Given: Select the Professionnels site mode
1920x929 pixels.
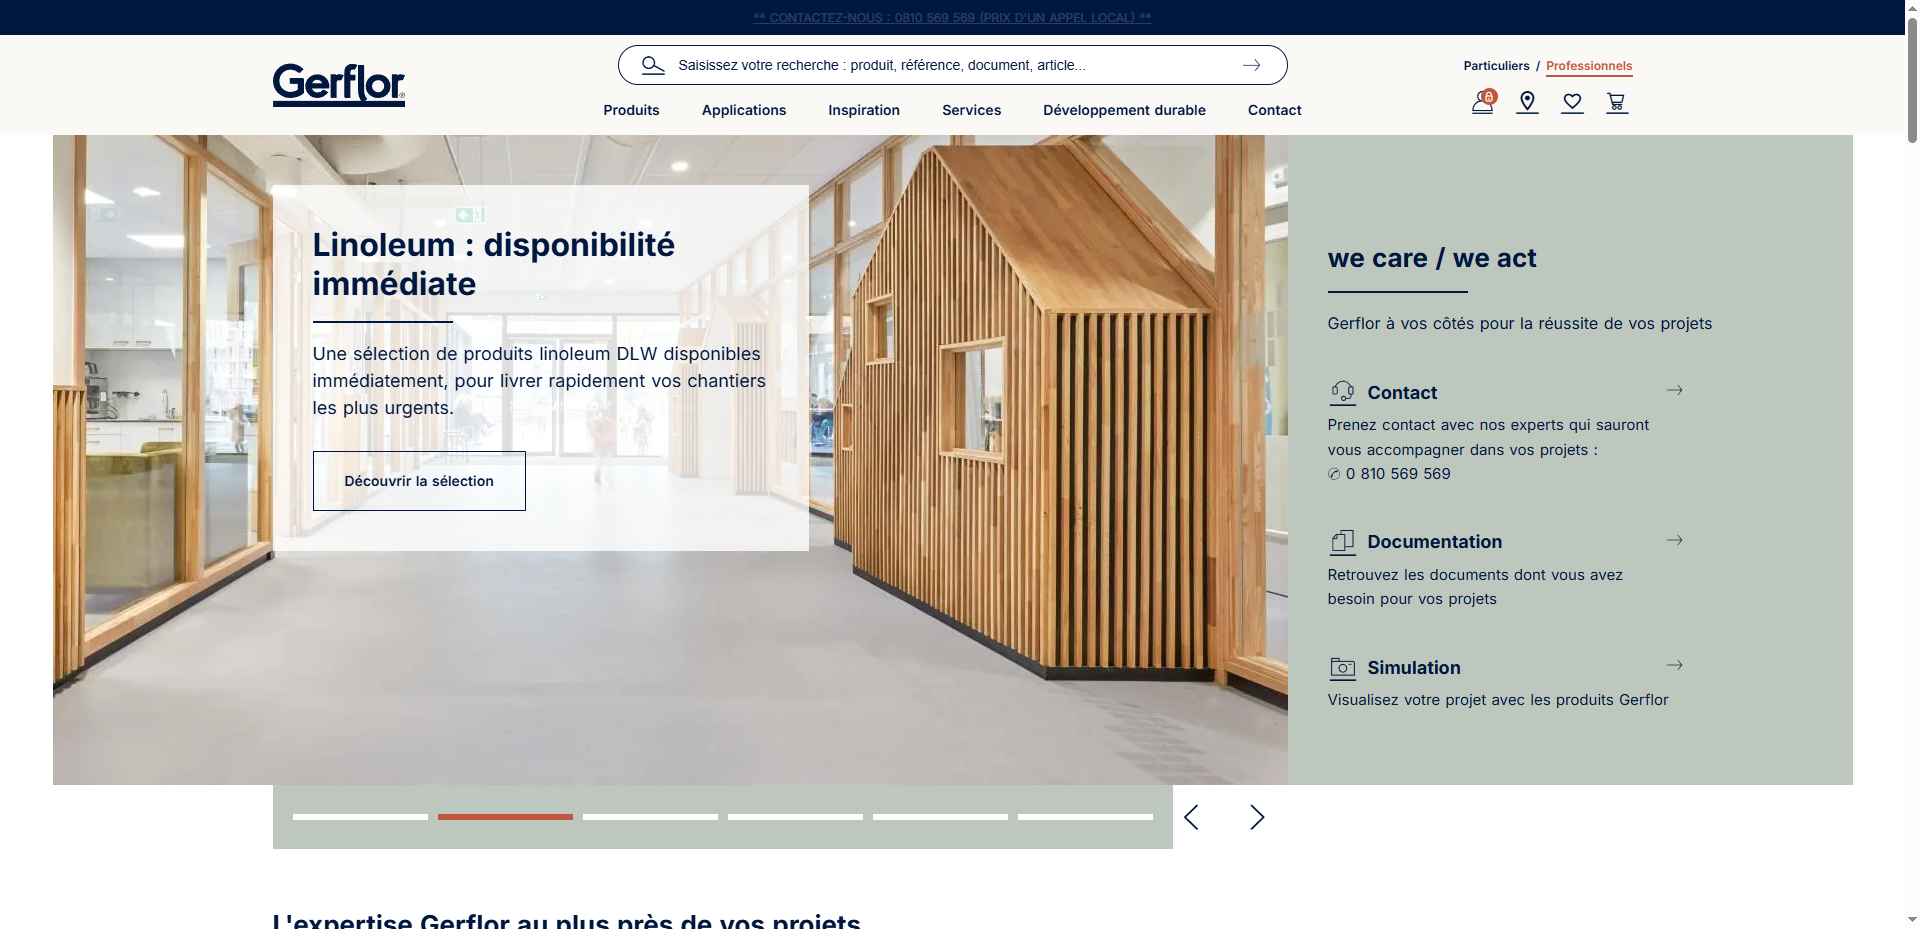Looking at the screenshot, I should (1588, 66).
